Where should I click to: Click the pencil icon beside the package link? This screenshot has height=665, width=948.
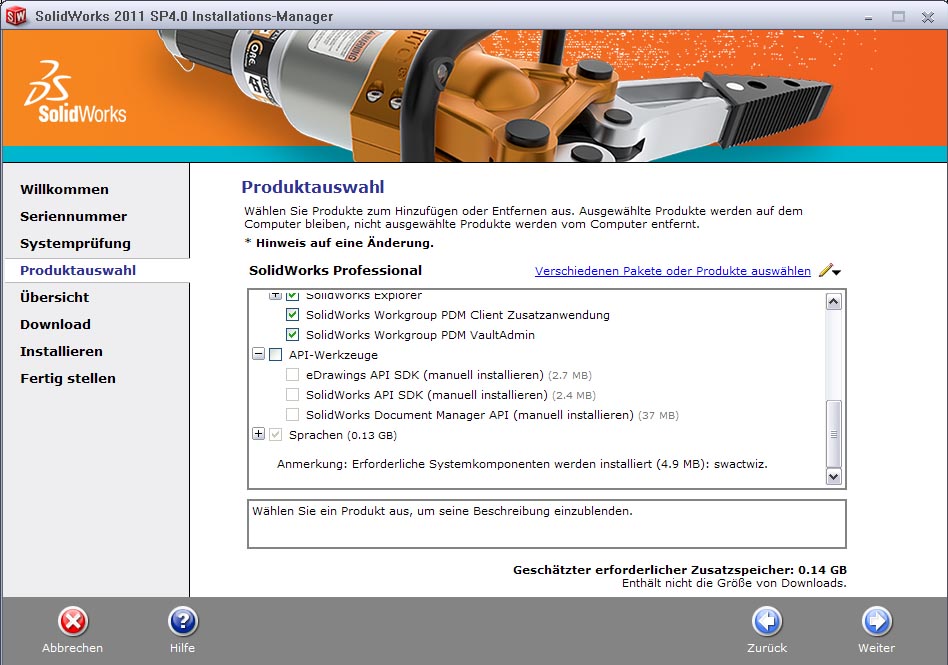[825, 270]
